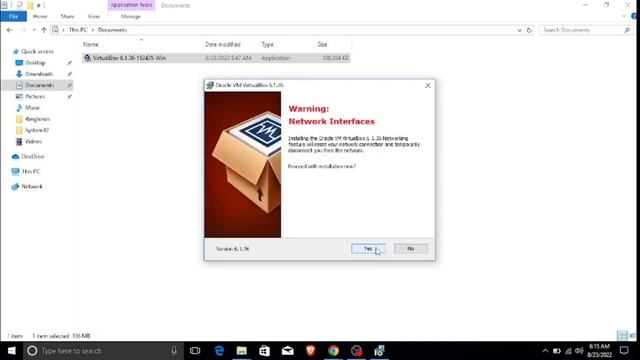Open Customize Quick Access Toolbar dropdown
The width and height of the screenshot is (640, 360).
pos(38,5)
